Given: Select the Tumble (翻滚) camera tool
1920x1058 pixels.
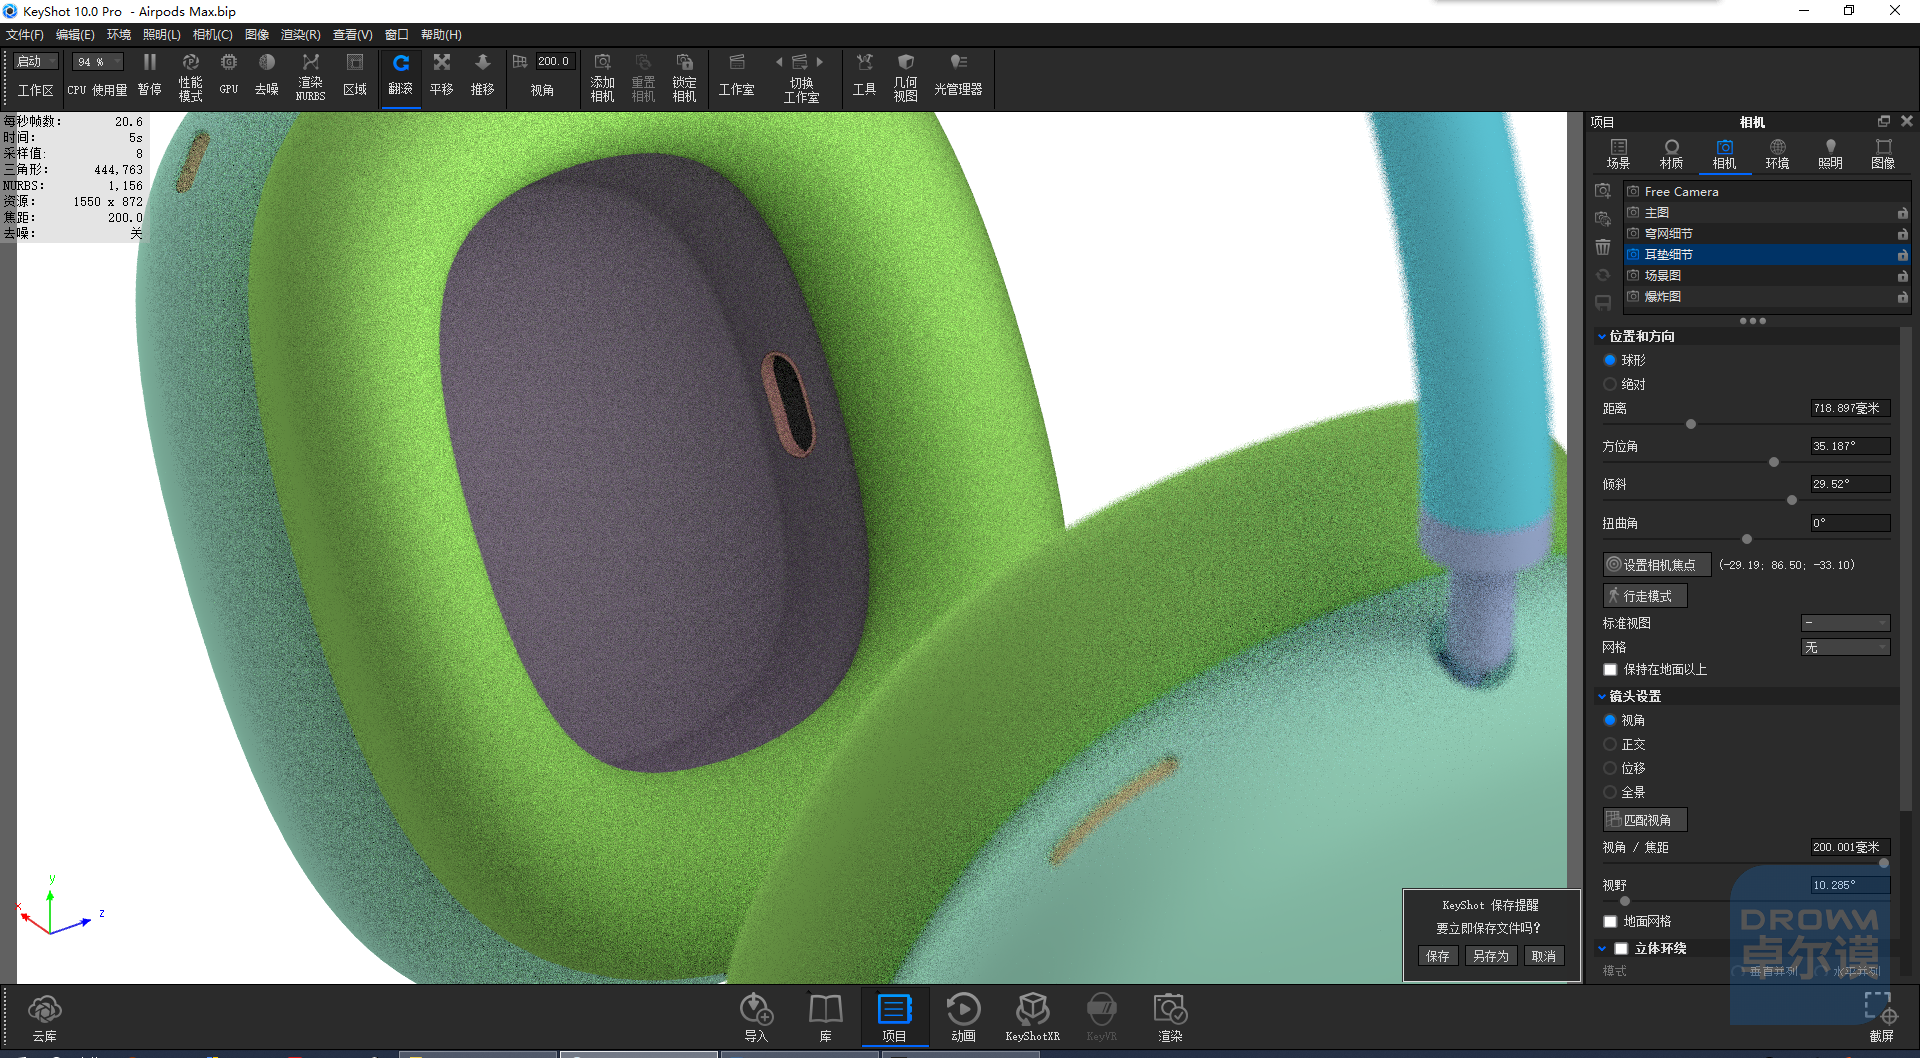Looking at the screenshot, I should 401,75.
